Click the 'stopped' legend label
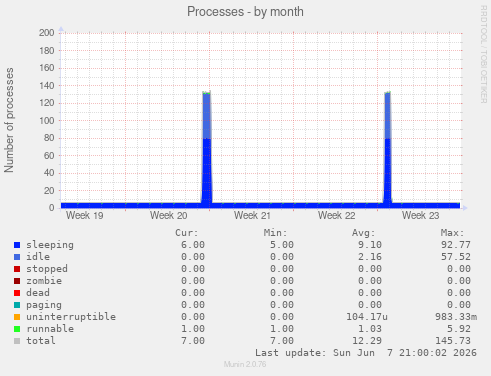This screenshot has height=376, width=491. coord(47,269)
